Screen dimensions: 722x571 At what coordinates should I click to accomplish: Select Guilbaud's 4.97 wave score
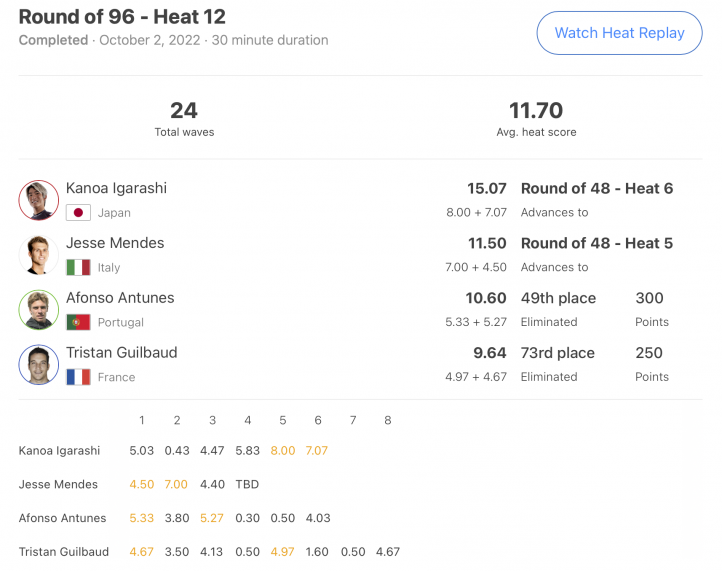pos(282,552)
